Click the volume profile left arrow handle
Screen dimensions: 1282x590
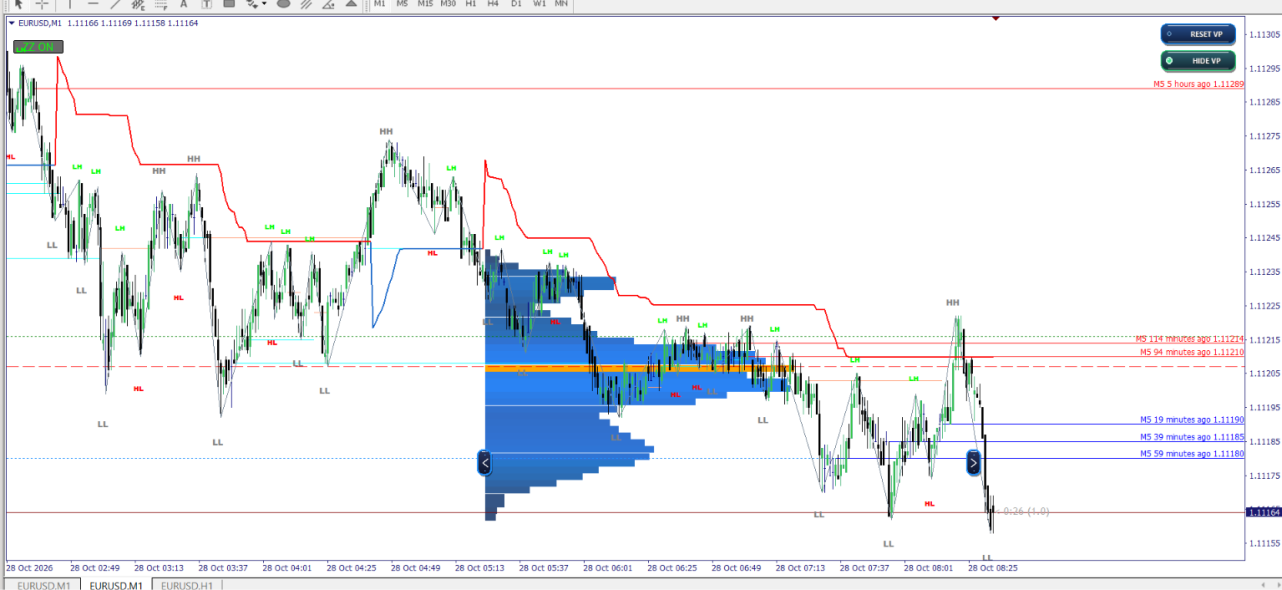tap(485, 463)
